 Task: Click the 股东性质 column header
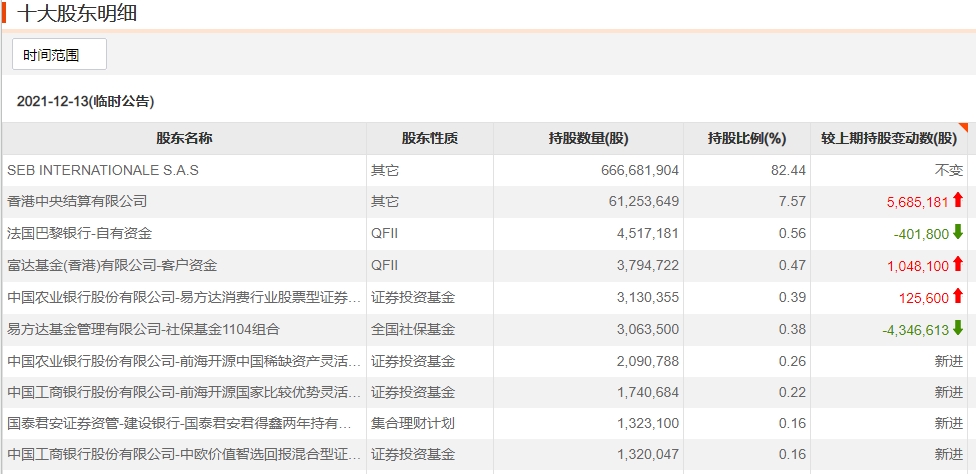coord(429,139)
